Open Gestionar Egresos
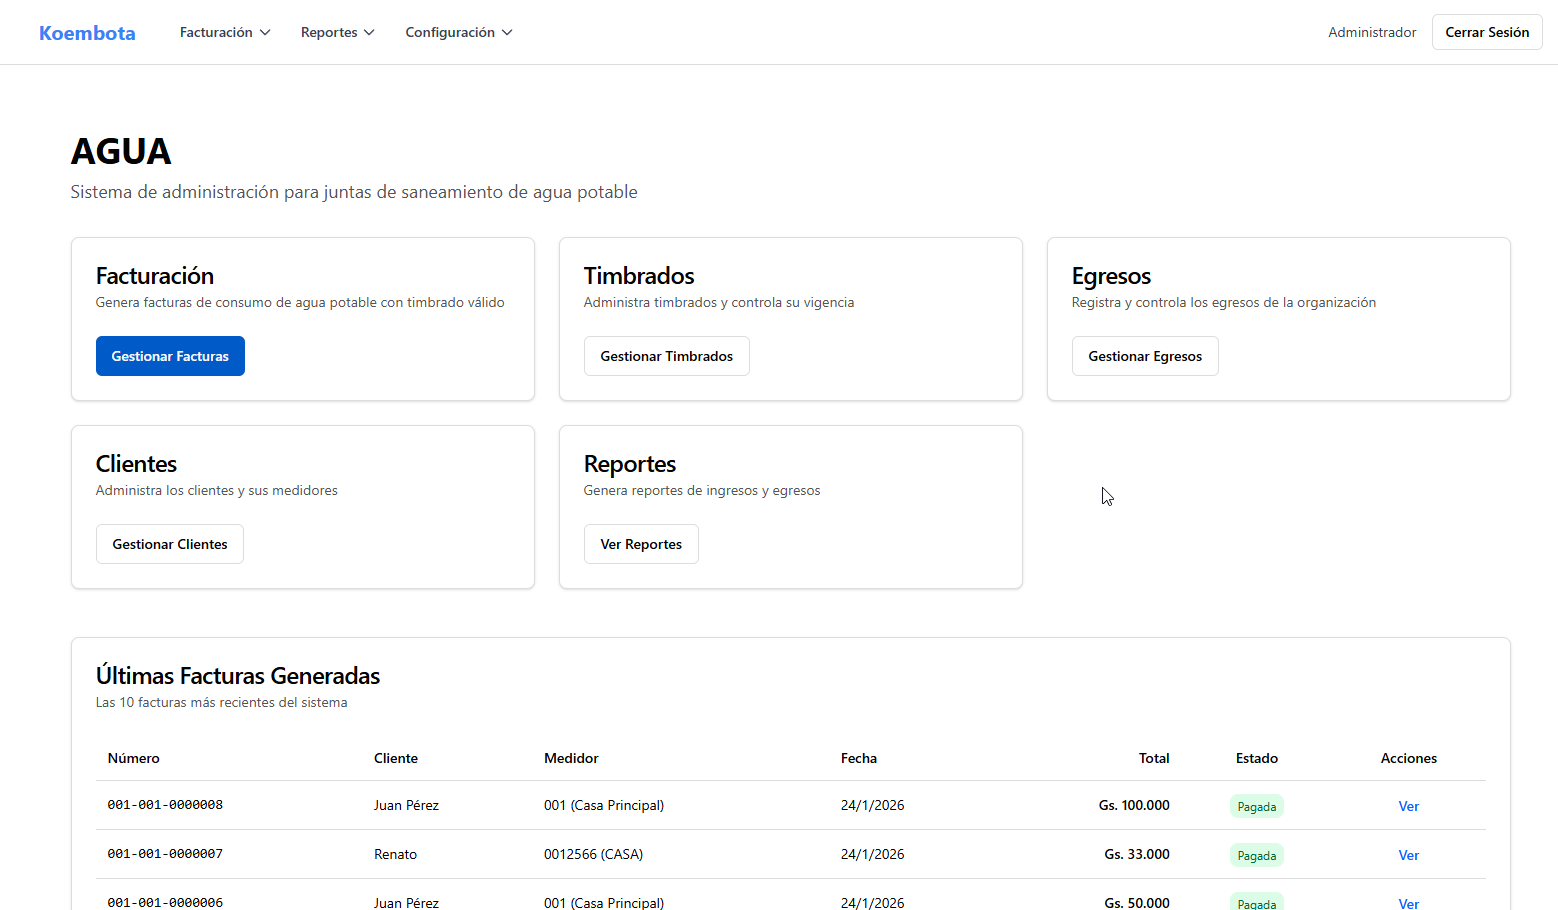The width and height of the screenshot is (1558, 910). click(1145, 356)
